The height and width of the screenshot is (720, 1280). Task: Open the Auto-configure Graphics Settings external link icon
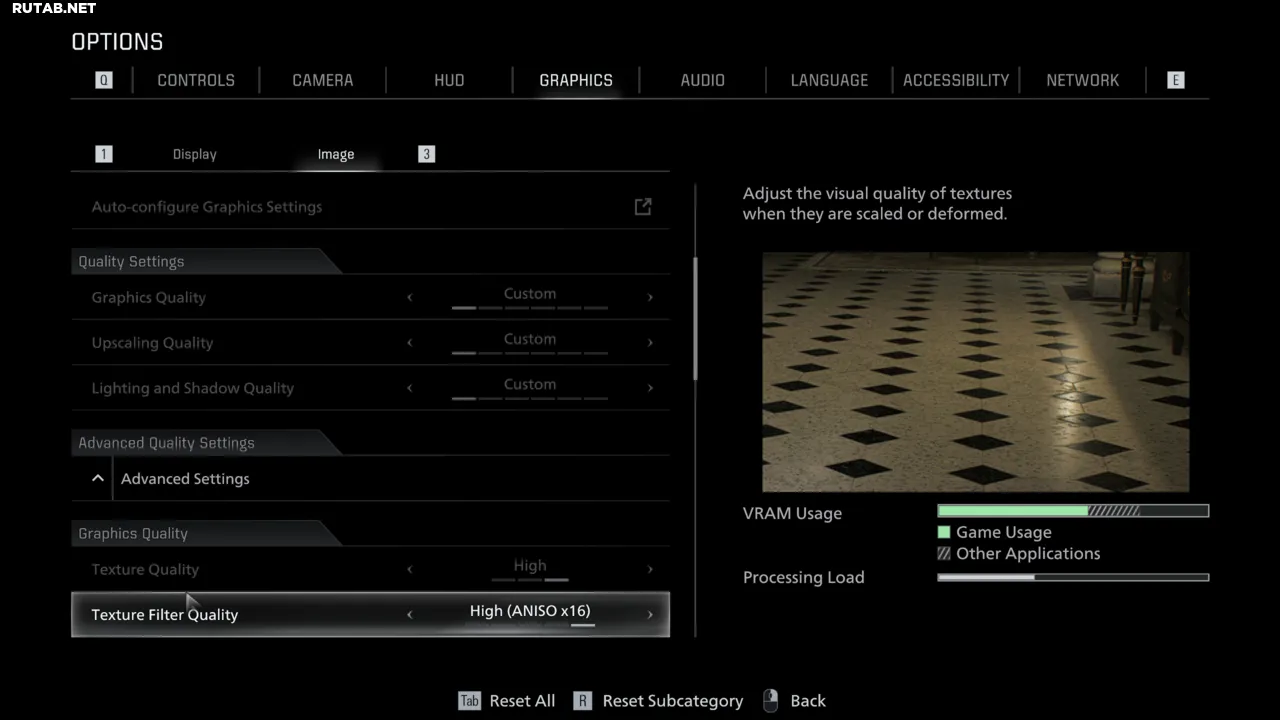(x=643, y=207)
